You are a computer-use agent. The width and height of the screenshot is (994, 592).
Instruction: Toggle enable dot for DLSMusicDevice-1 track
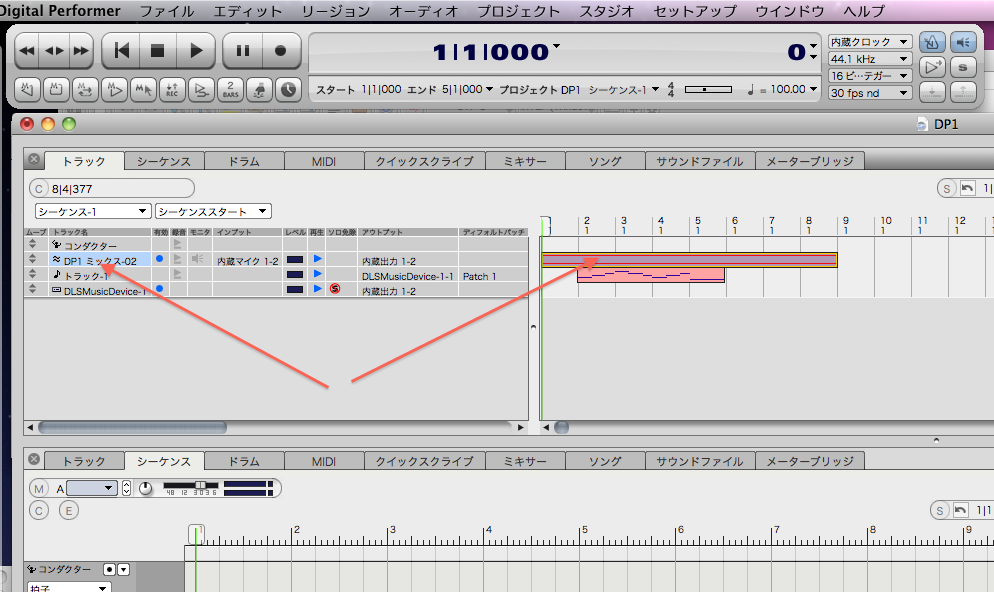click(x=160, y=288)
